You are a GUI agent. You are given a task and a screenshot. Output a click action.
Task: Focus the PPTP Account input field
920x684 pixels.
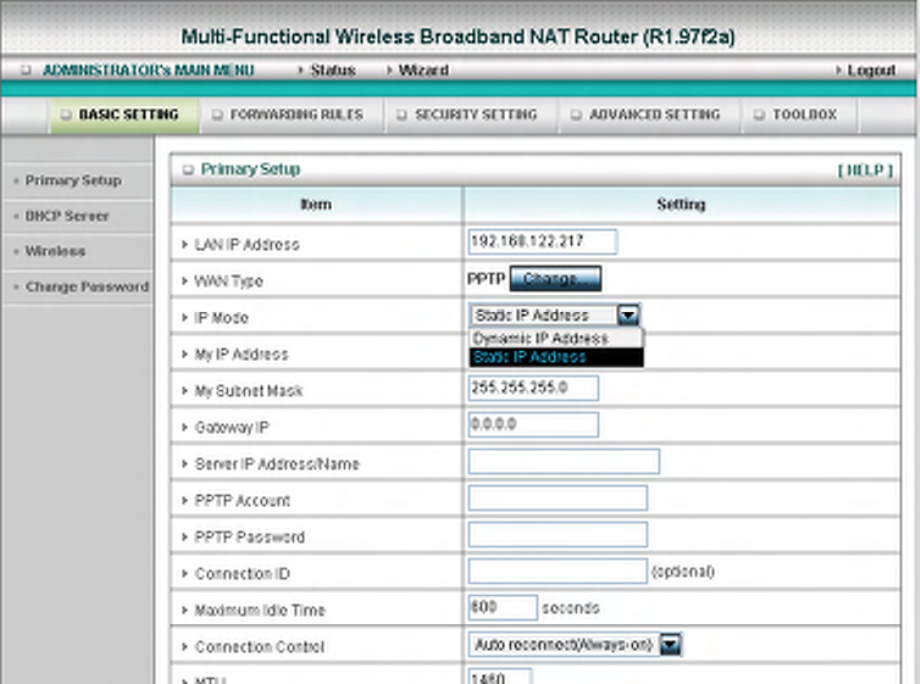[557, 498]
